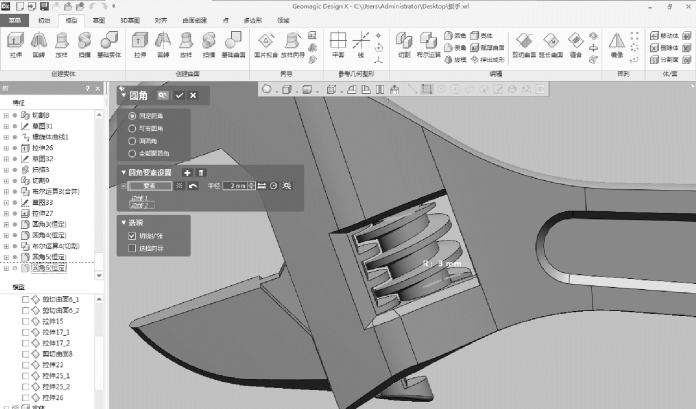The width and height of the screenshot is (696, 409).
Task: Choose the 壳体 shell tool in the ribbon
Action: [481, 36]
